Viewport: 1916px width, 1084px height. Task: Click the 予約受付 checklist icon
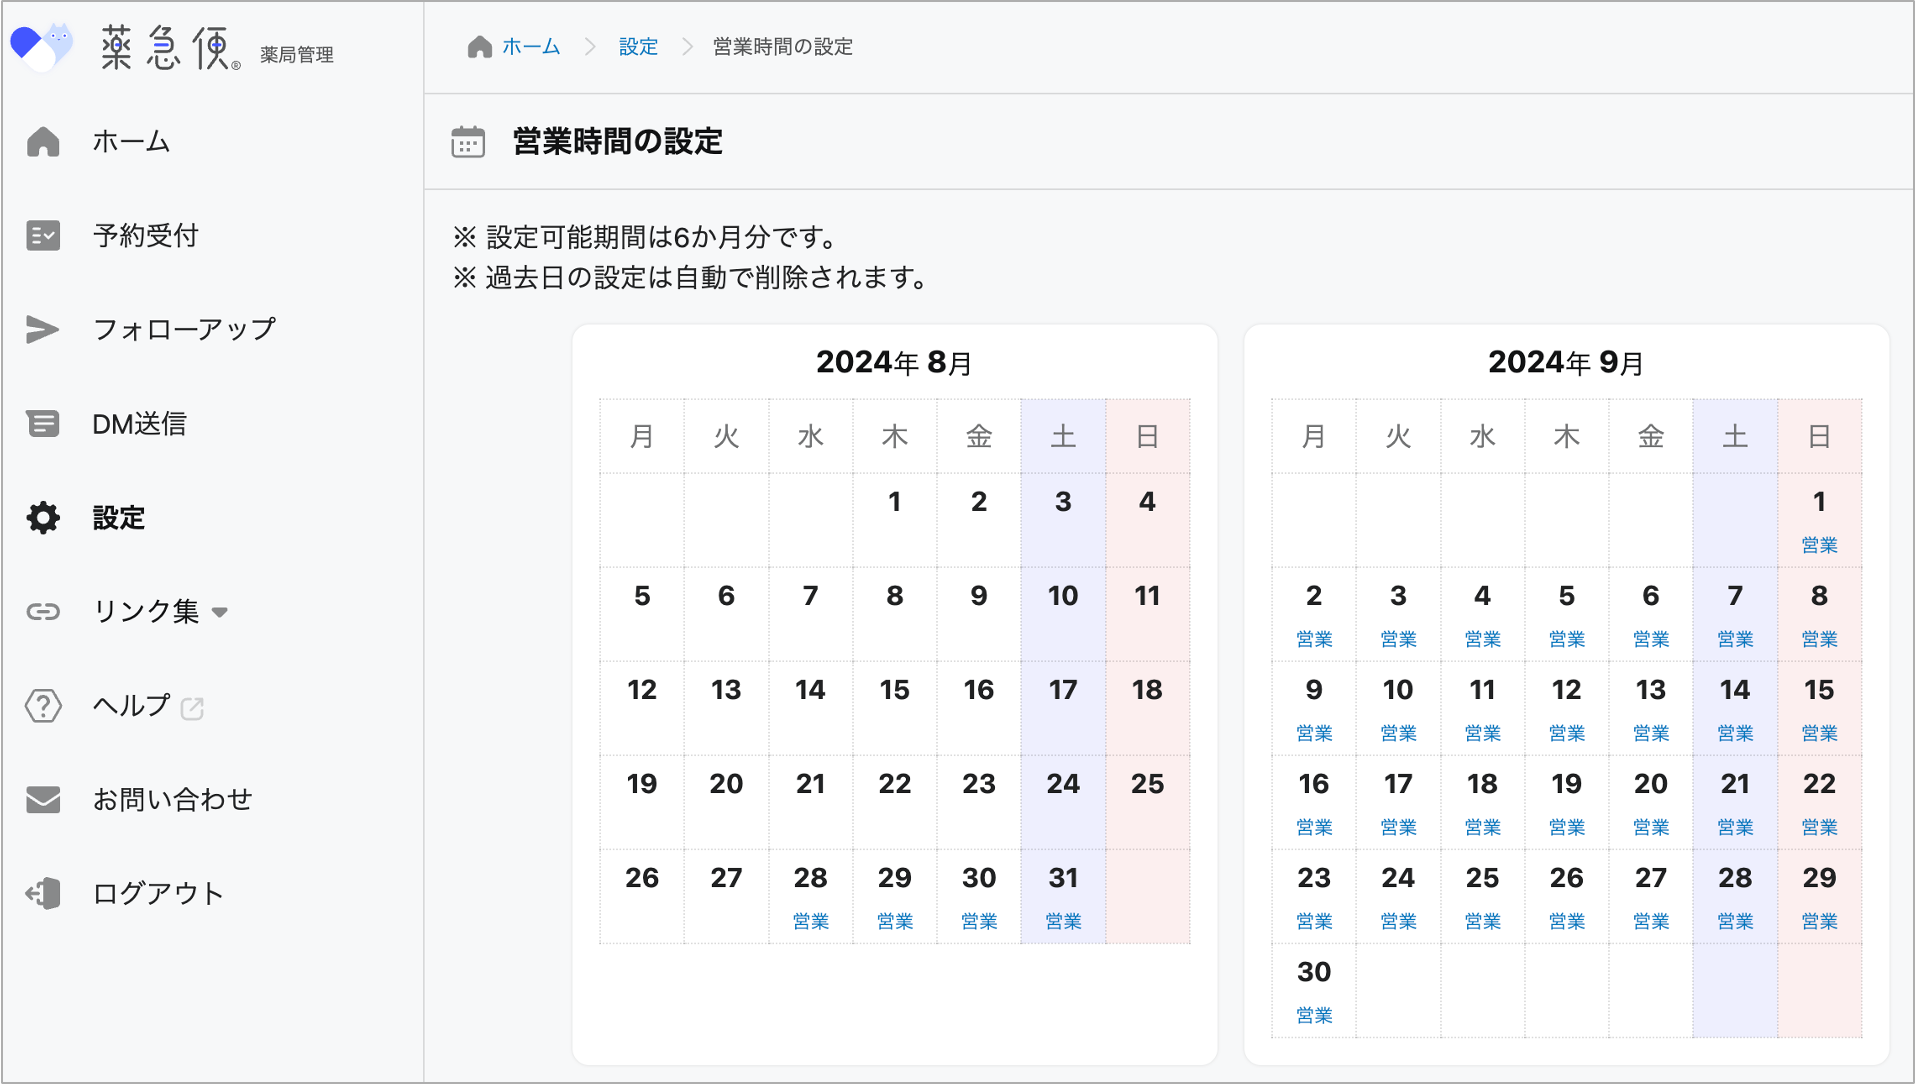click(x=43, y=236)
